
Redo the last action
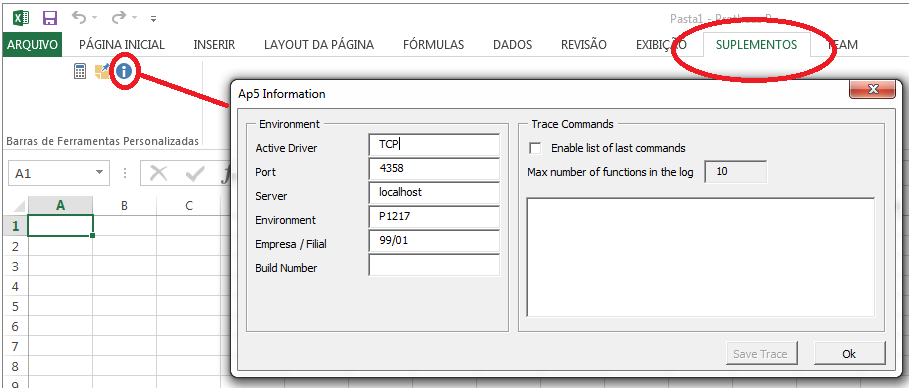pos(119,18)
